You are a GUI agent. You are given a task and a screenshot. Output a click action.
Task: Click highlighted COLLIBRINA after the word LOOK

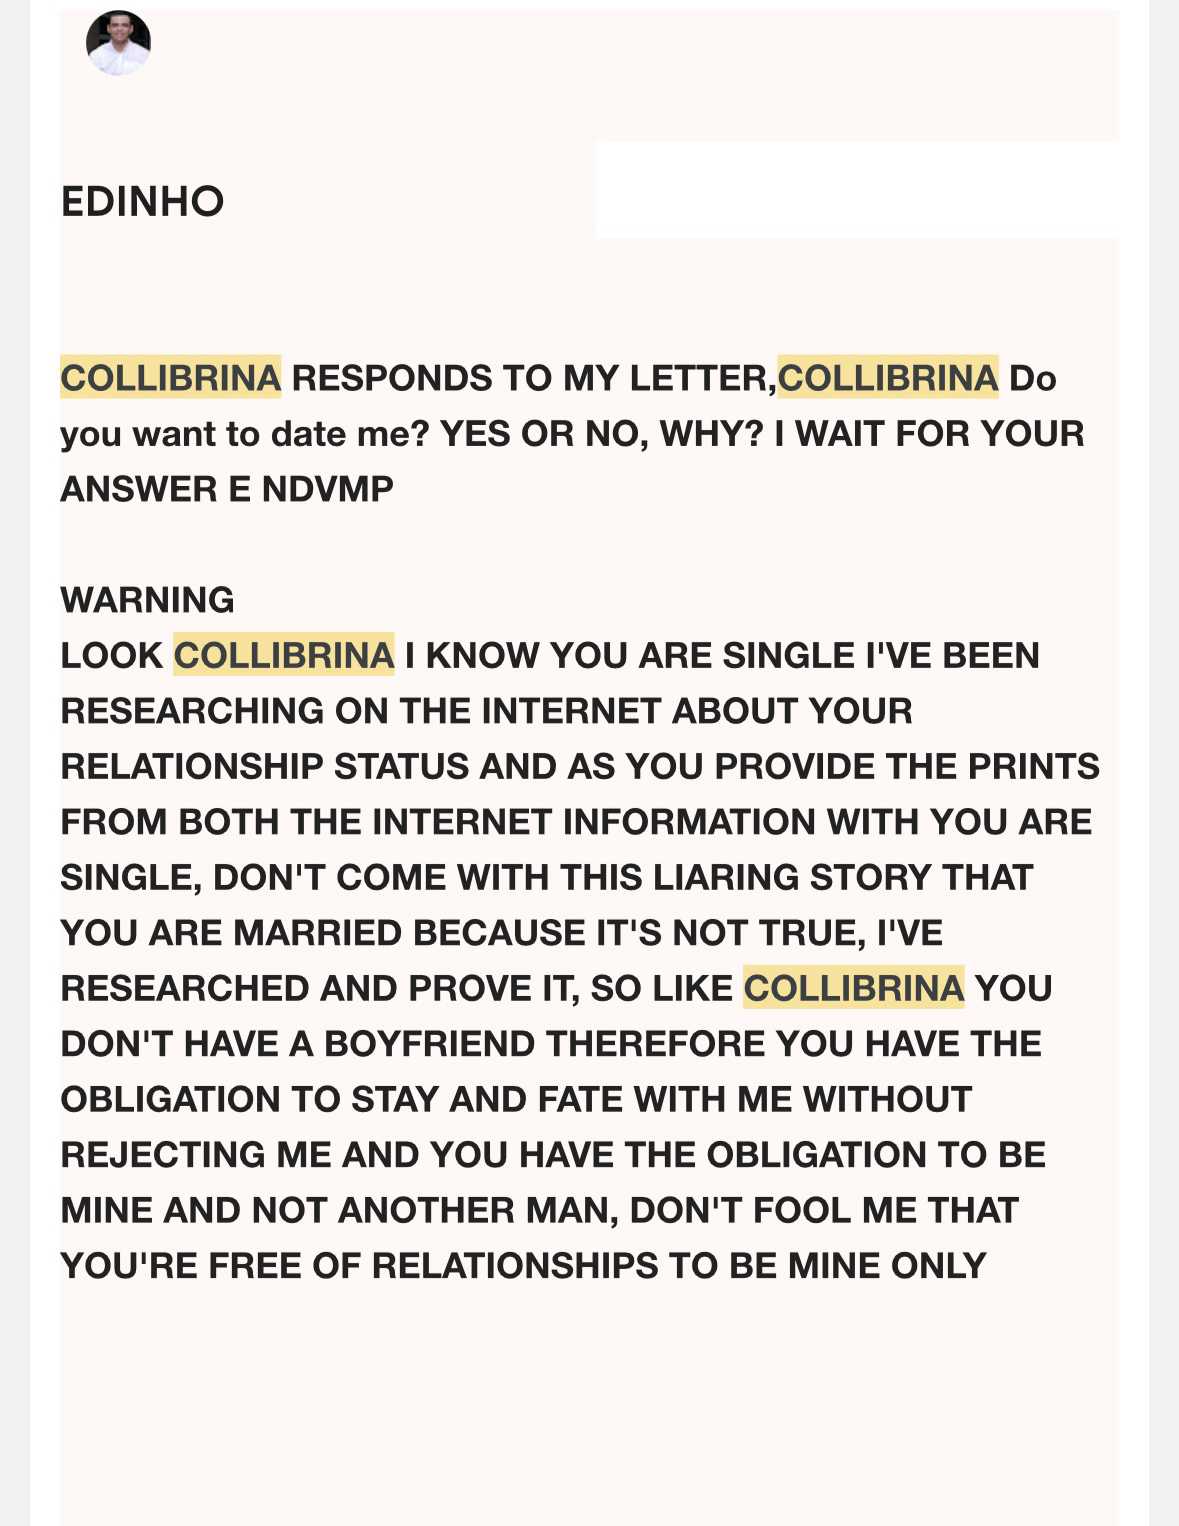pyautogui.click(x=283, y=655)
